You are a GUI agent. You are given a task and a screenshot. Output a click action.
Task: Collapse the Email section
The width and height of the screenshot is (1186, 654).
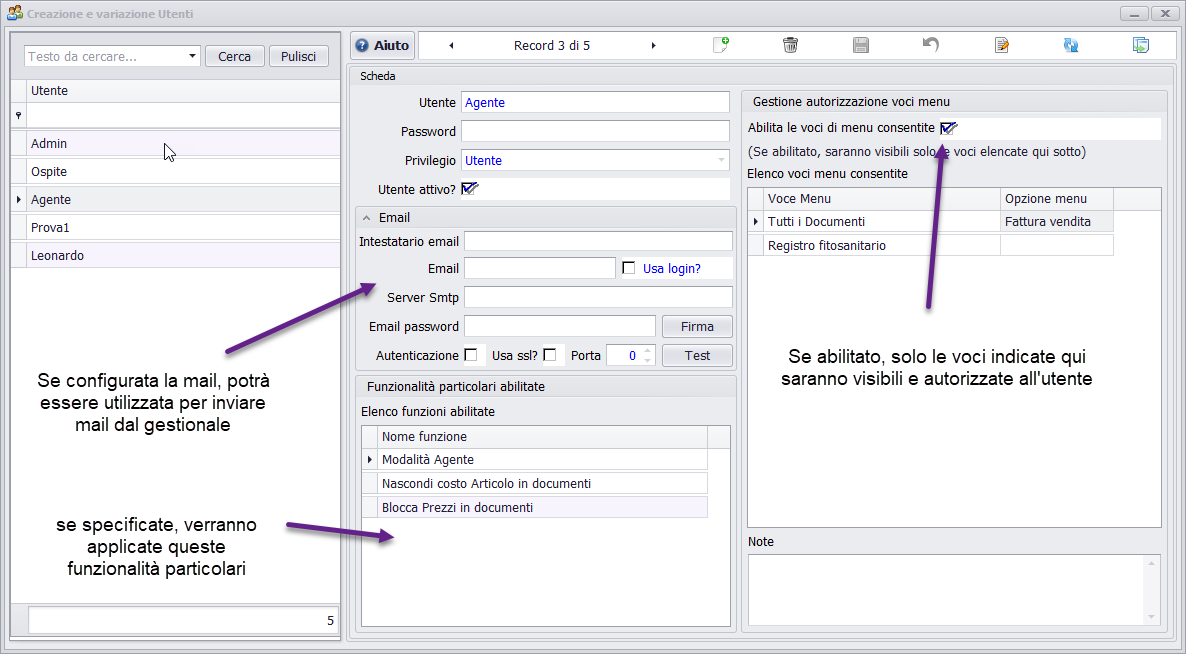(x=367, y=217)
